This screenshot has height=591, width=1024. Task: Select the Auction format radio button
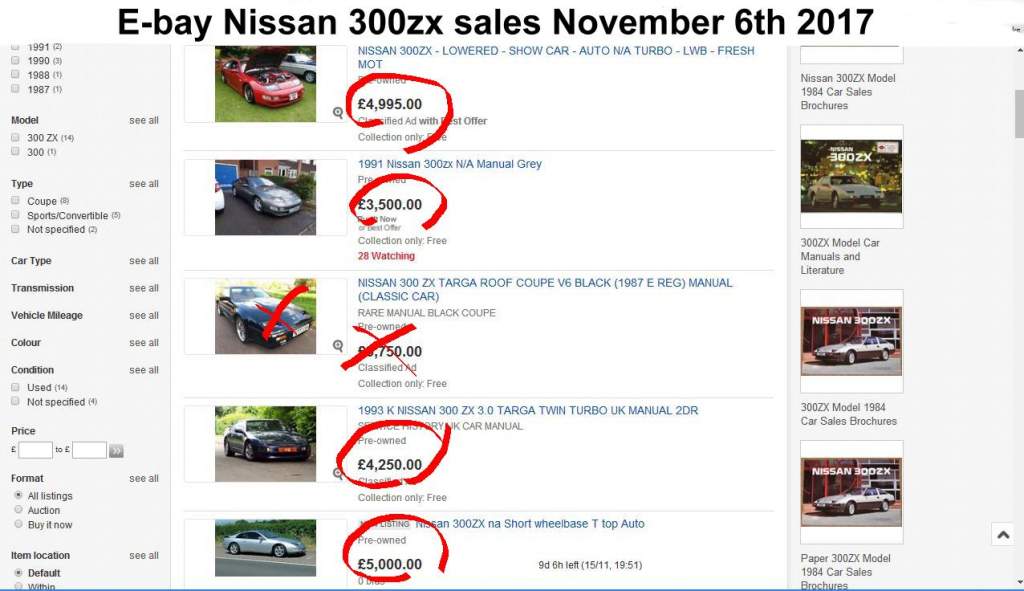[17, 510]
